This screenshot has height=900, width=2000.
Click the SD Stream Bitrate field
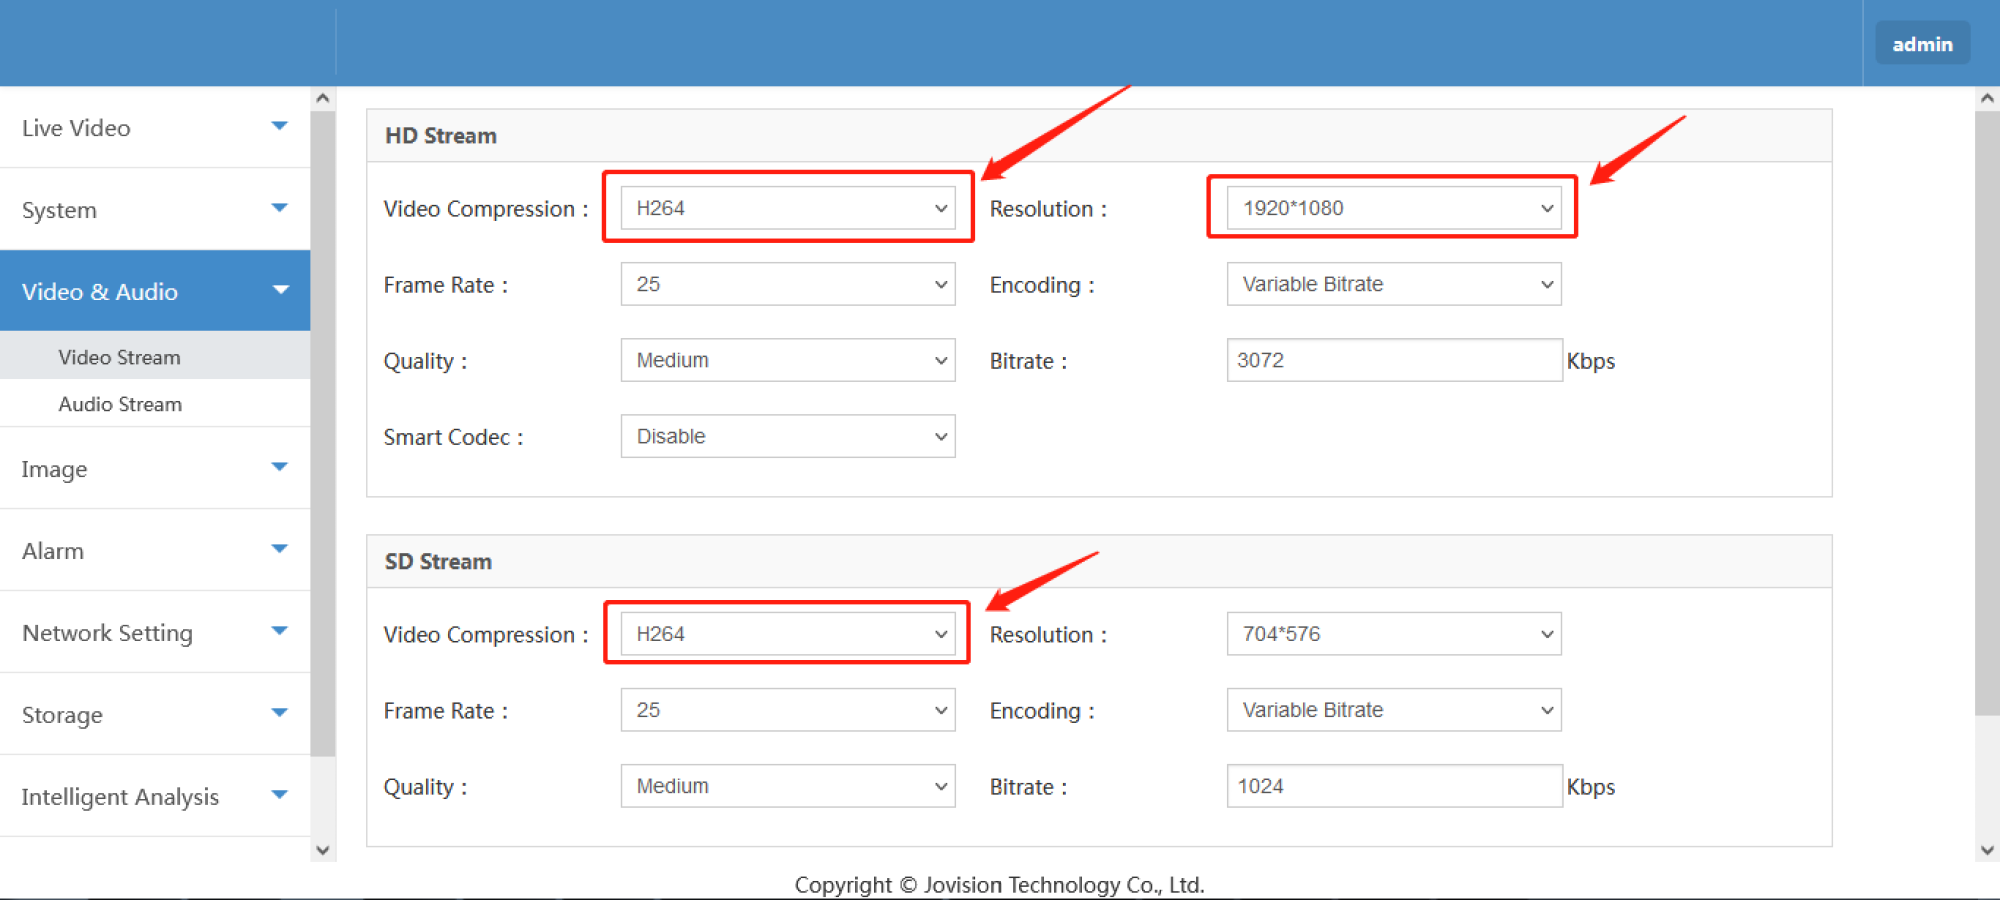[1393, 786]
